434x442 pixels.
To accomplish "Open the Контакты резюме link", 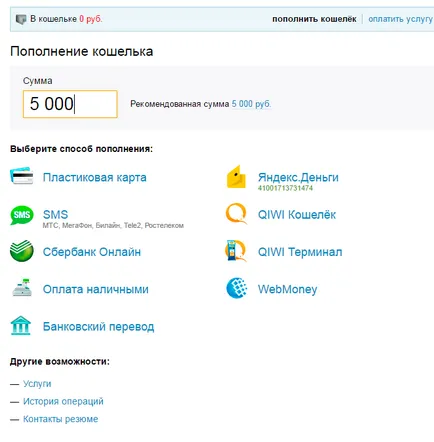I will coord(60,419).
